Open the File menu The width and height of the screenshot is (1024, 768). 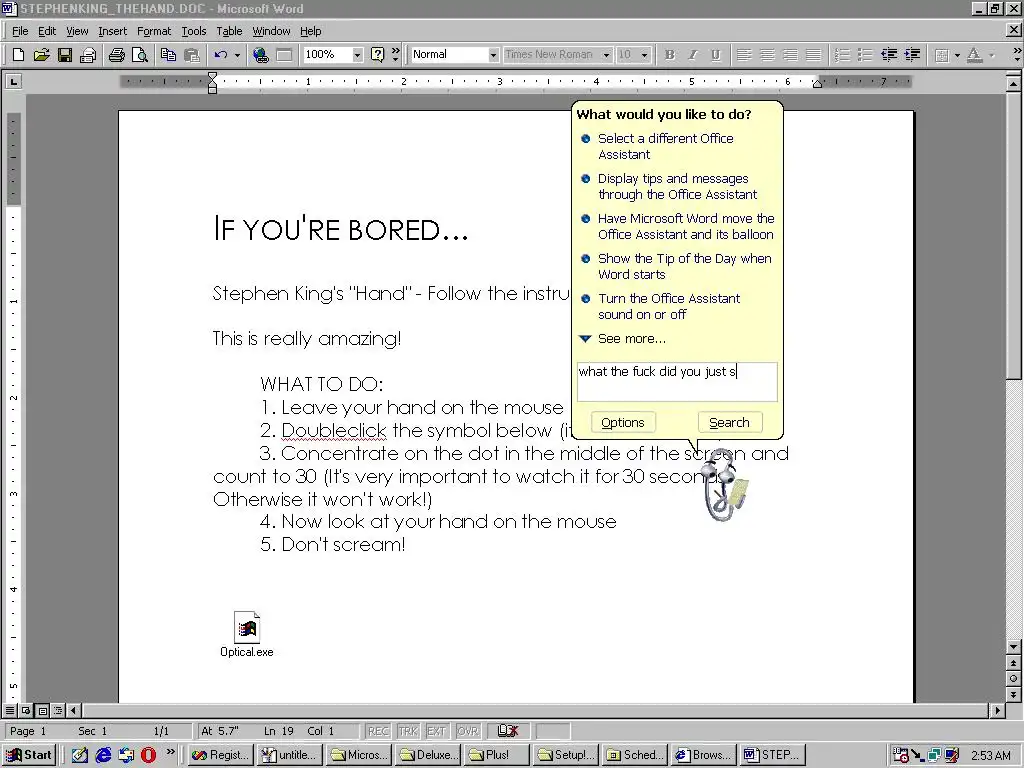20,31
